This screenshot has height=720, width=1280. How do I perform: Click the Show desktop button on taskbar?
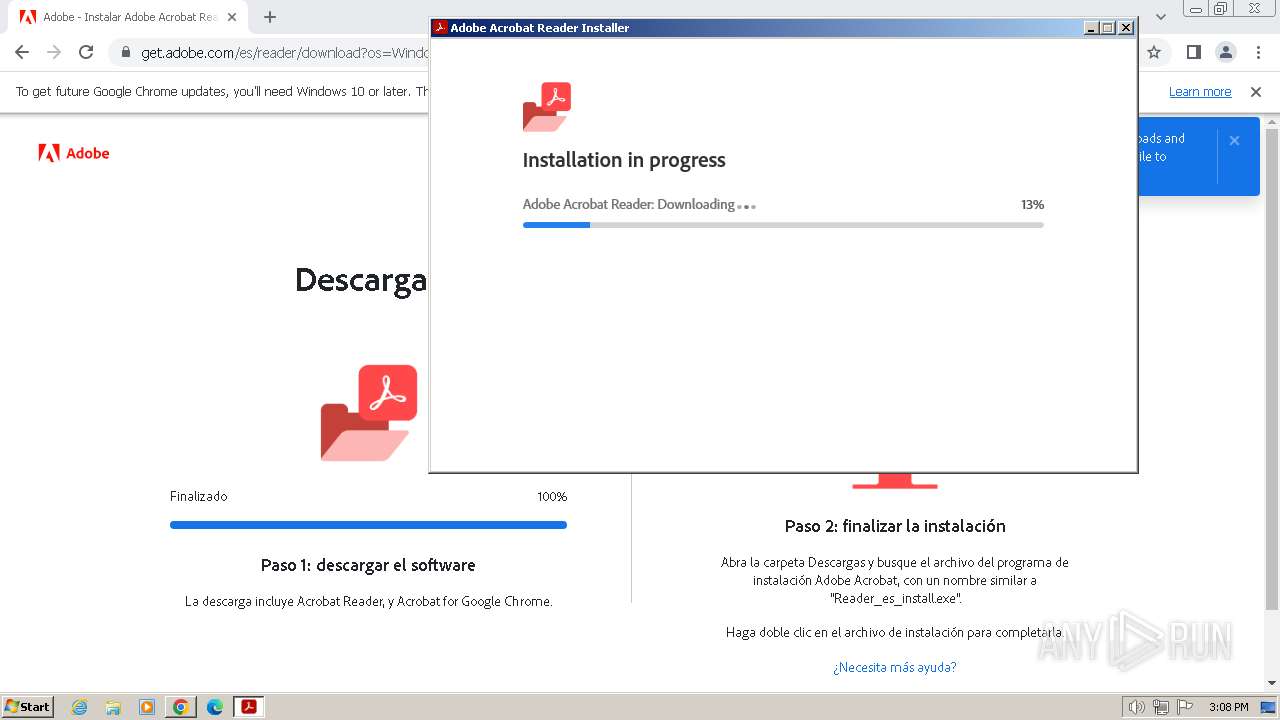point(1268,707)
